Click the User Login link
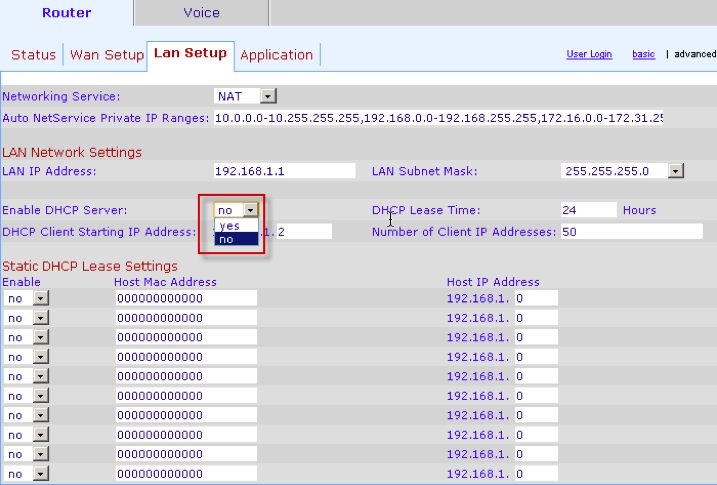Viewport: 717px width, 485px height. (589, 54)
